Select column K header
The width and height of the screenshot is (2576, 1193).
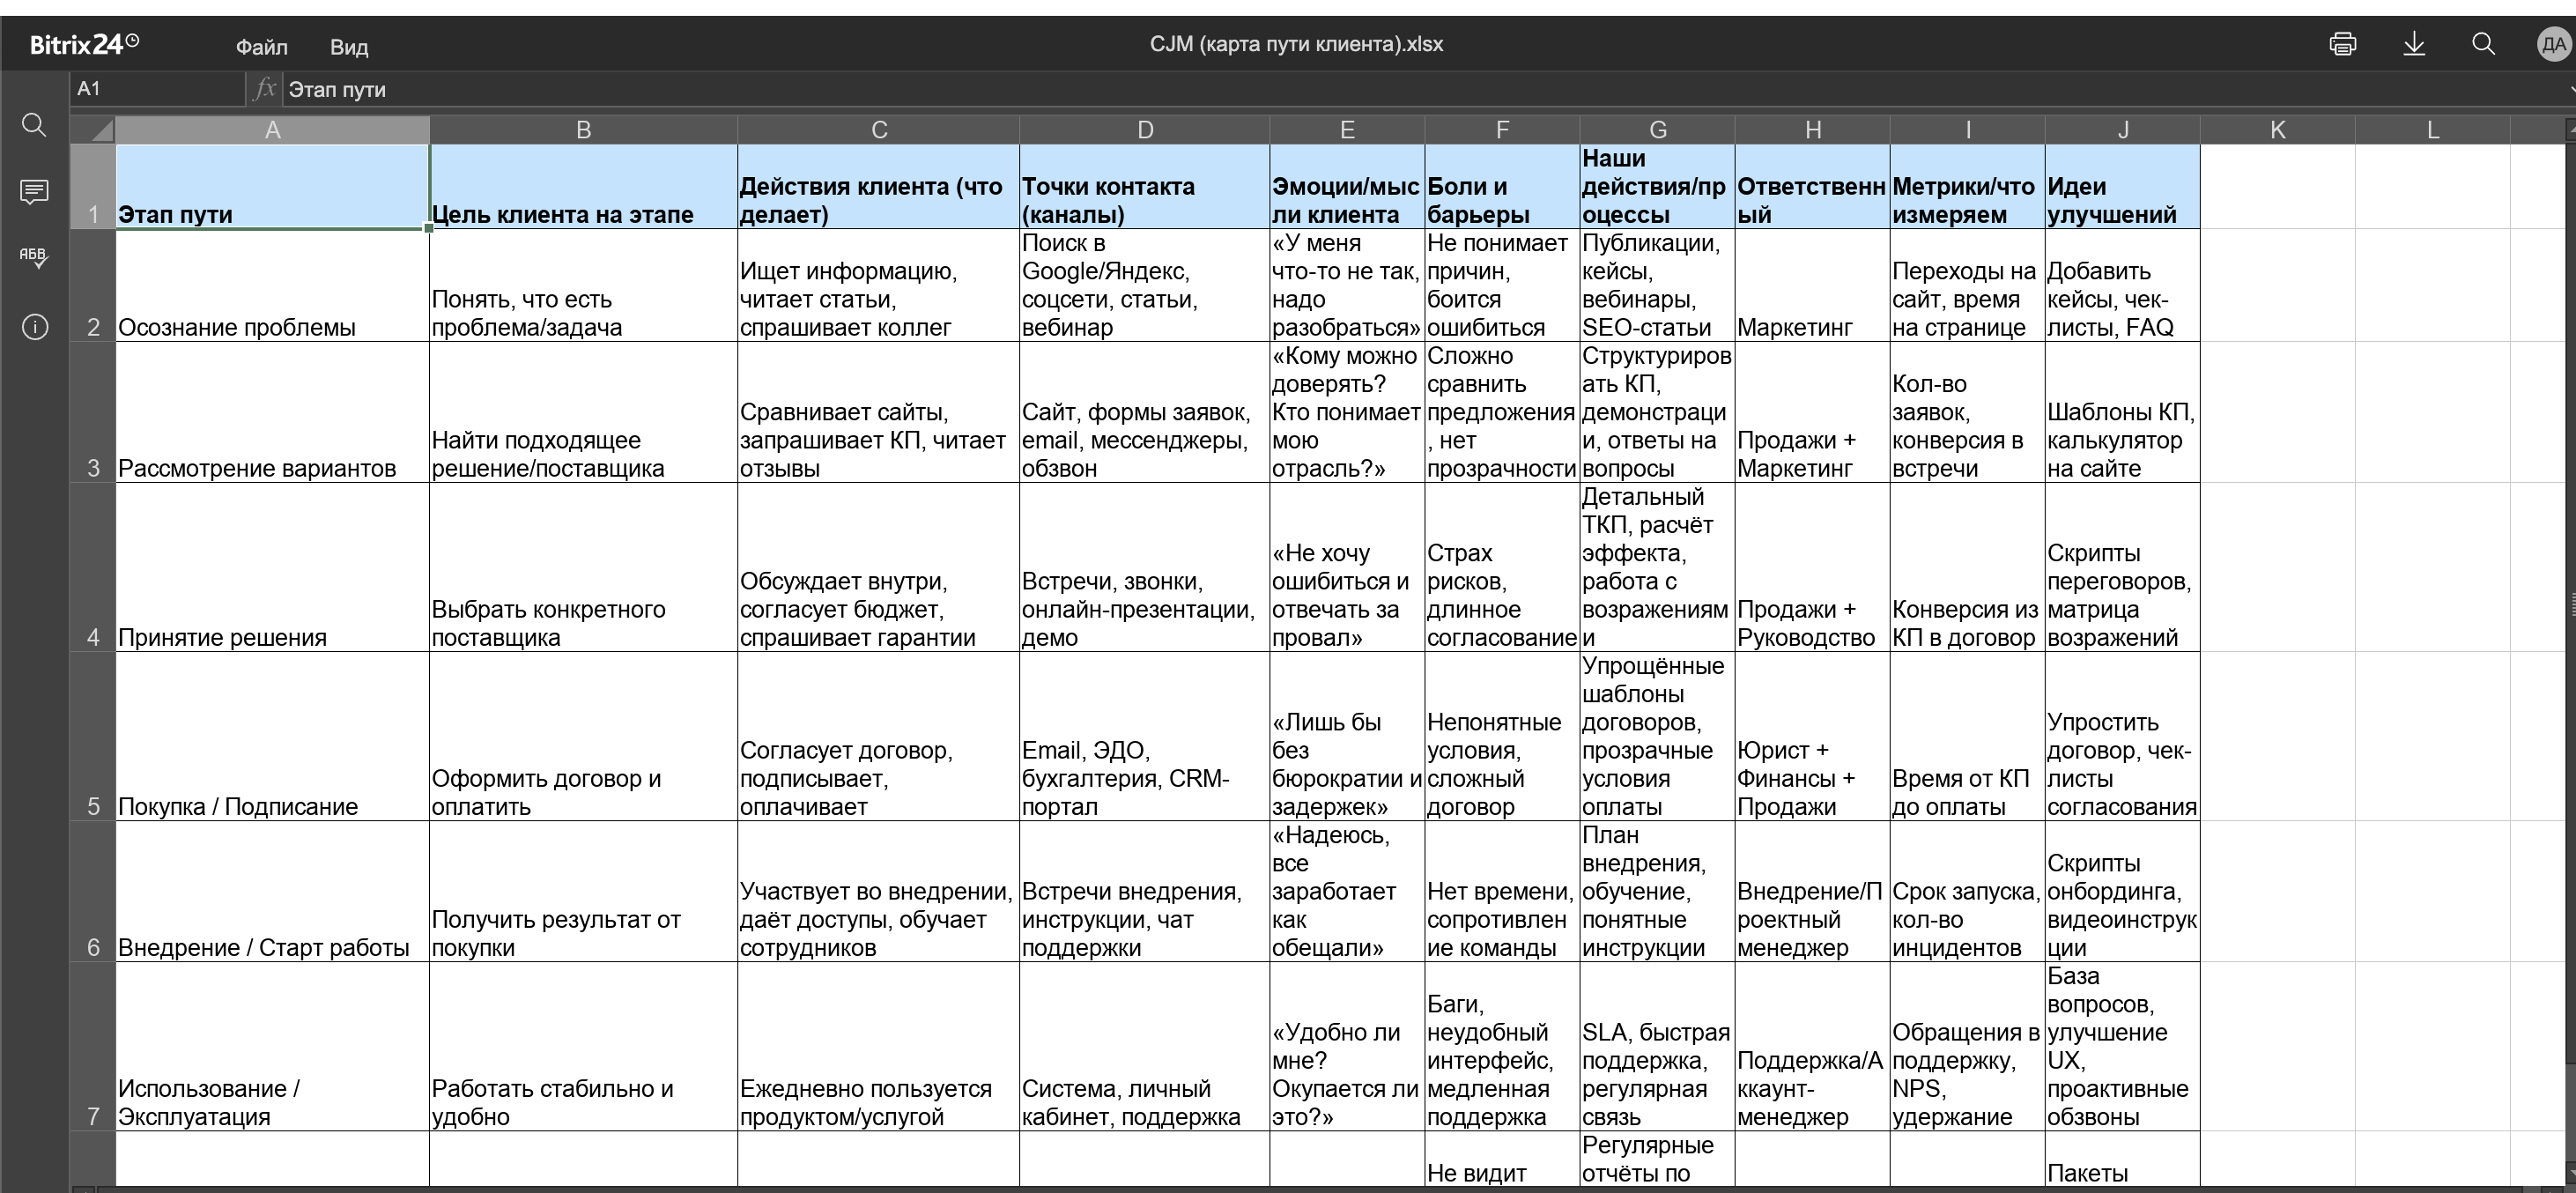[2277, 130]
